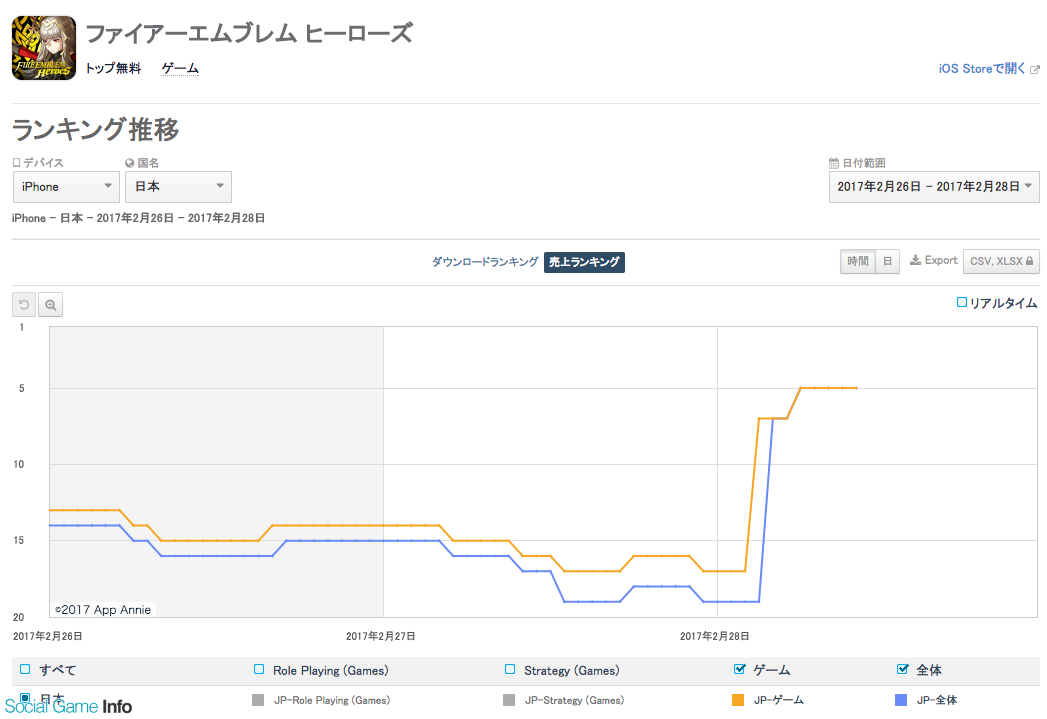Open the トップ無料 link

pos(114,69)
